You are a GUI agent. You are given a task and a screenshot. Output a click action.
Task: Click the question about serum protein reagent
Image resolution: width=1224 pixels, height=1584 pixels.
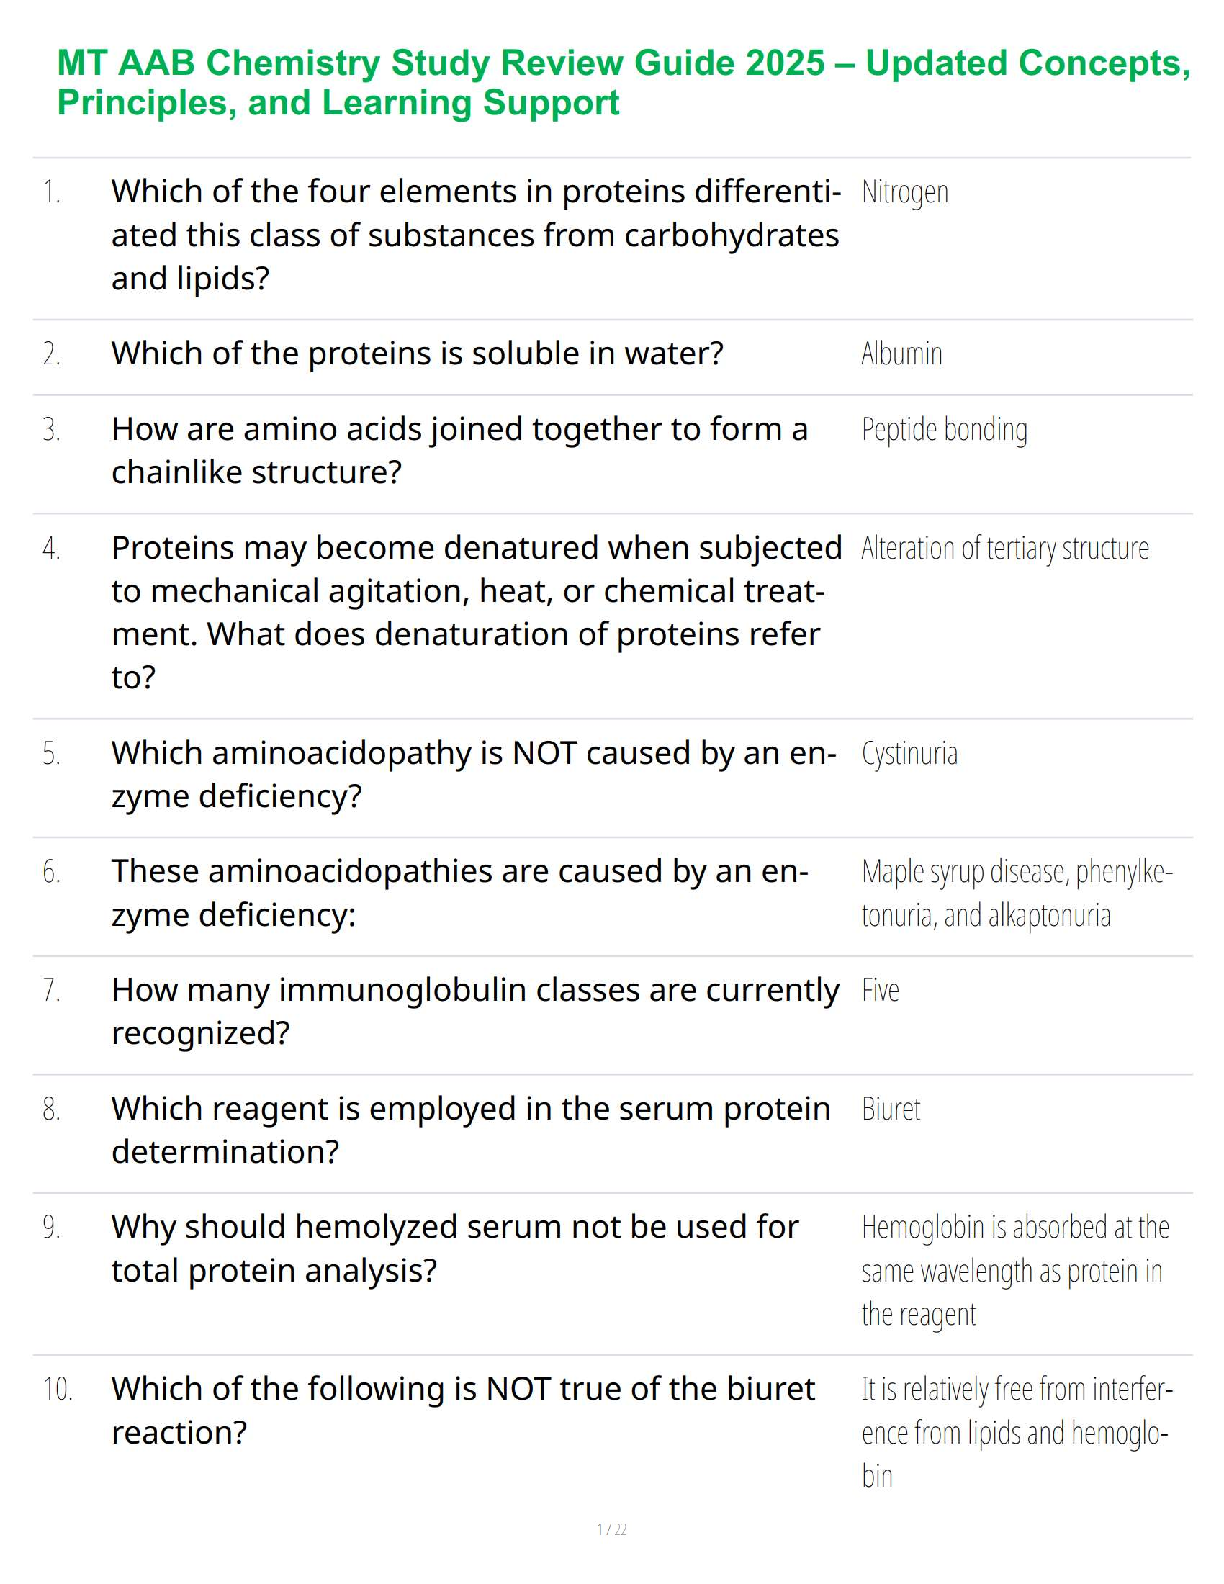tap(470, 1130)
